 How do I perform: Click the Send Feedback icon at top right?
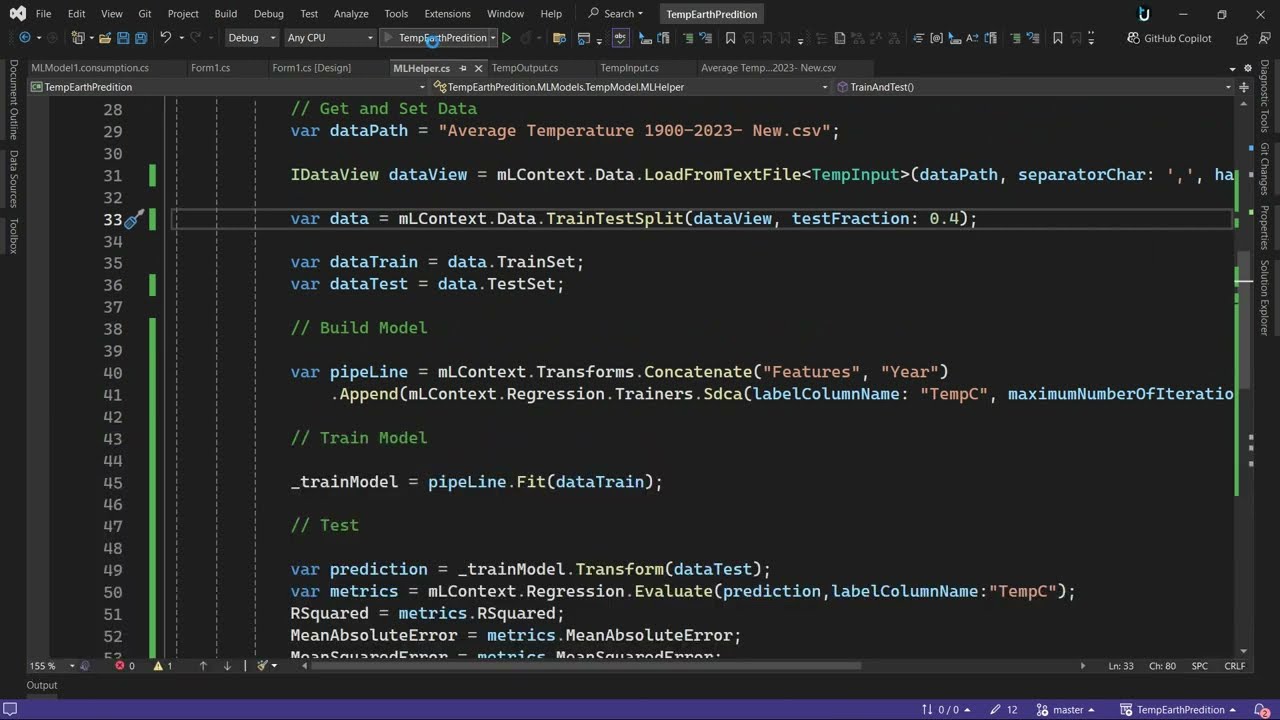[x=1264, y=38]
